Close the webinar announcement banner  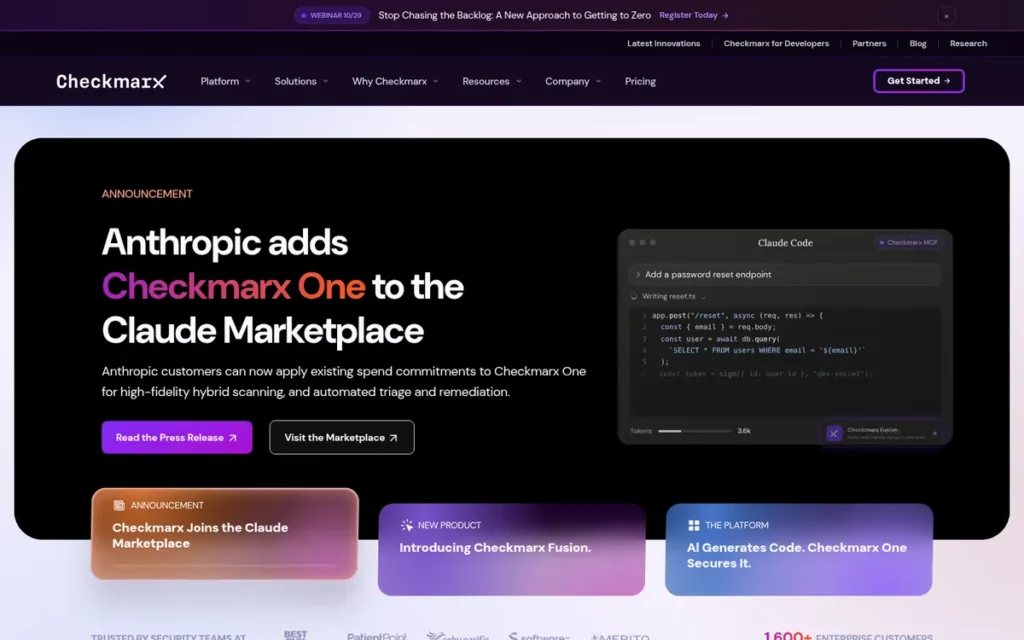coord(946,16)
